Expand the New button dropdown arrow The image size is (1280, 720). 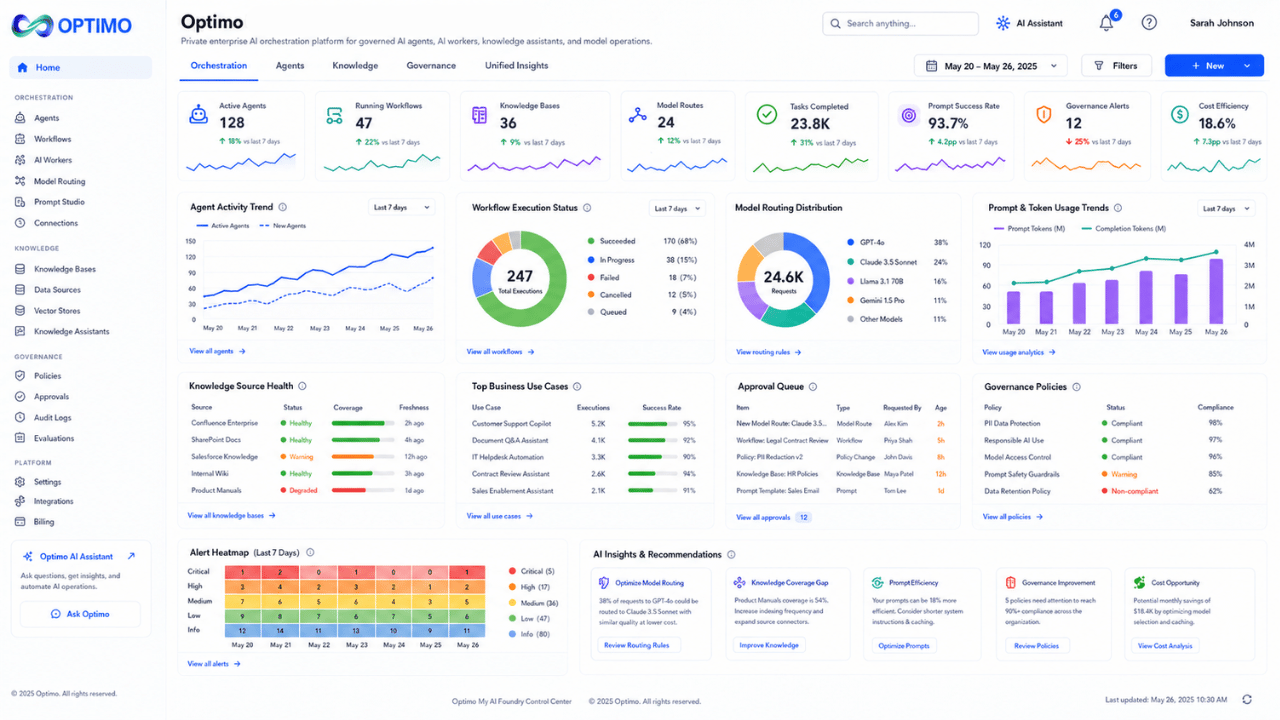[x=1247, y=66]
